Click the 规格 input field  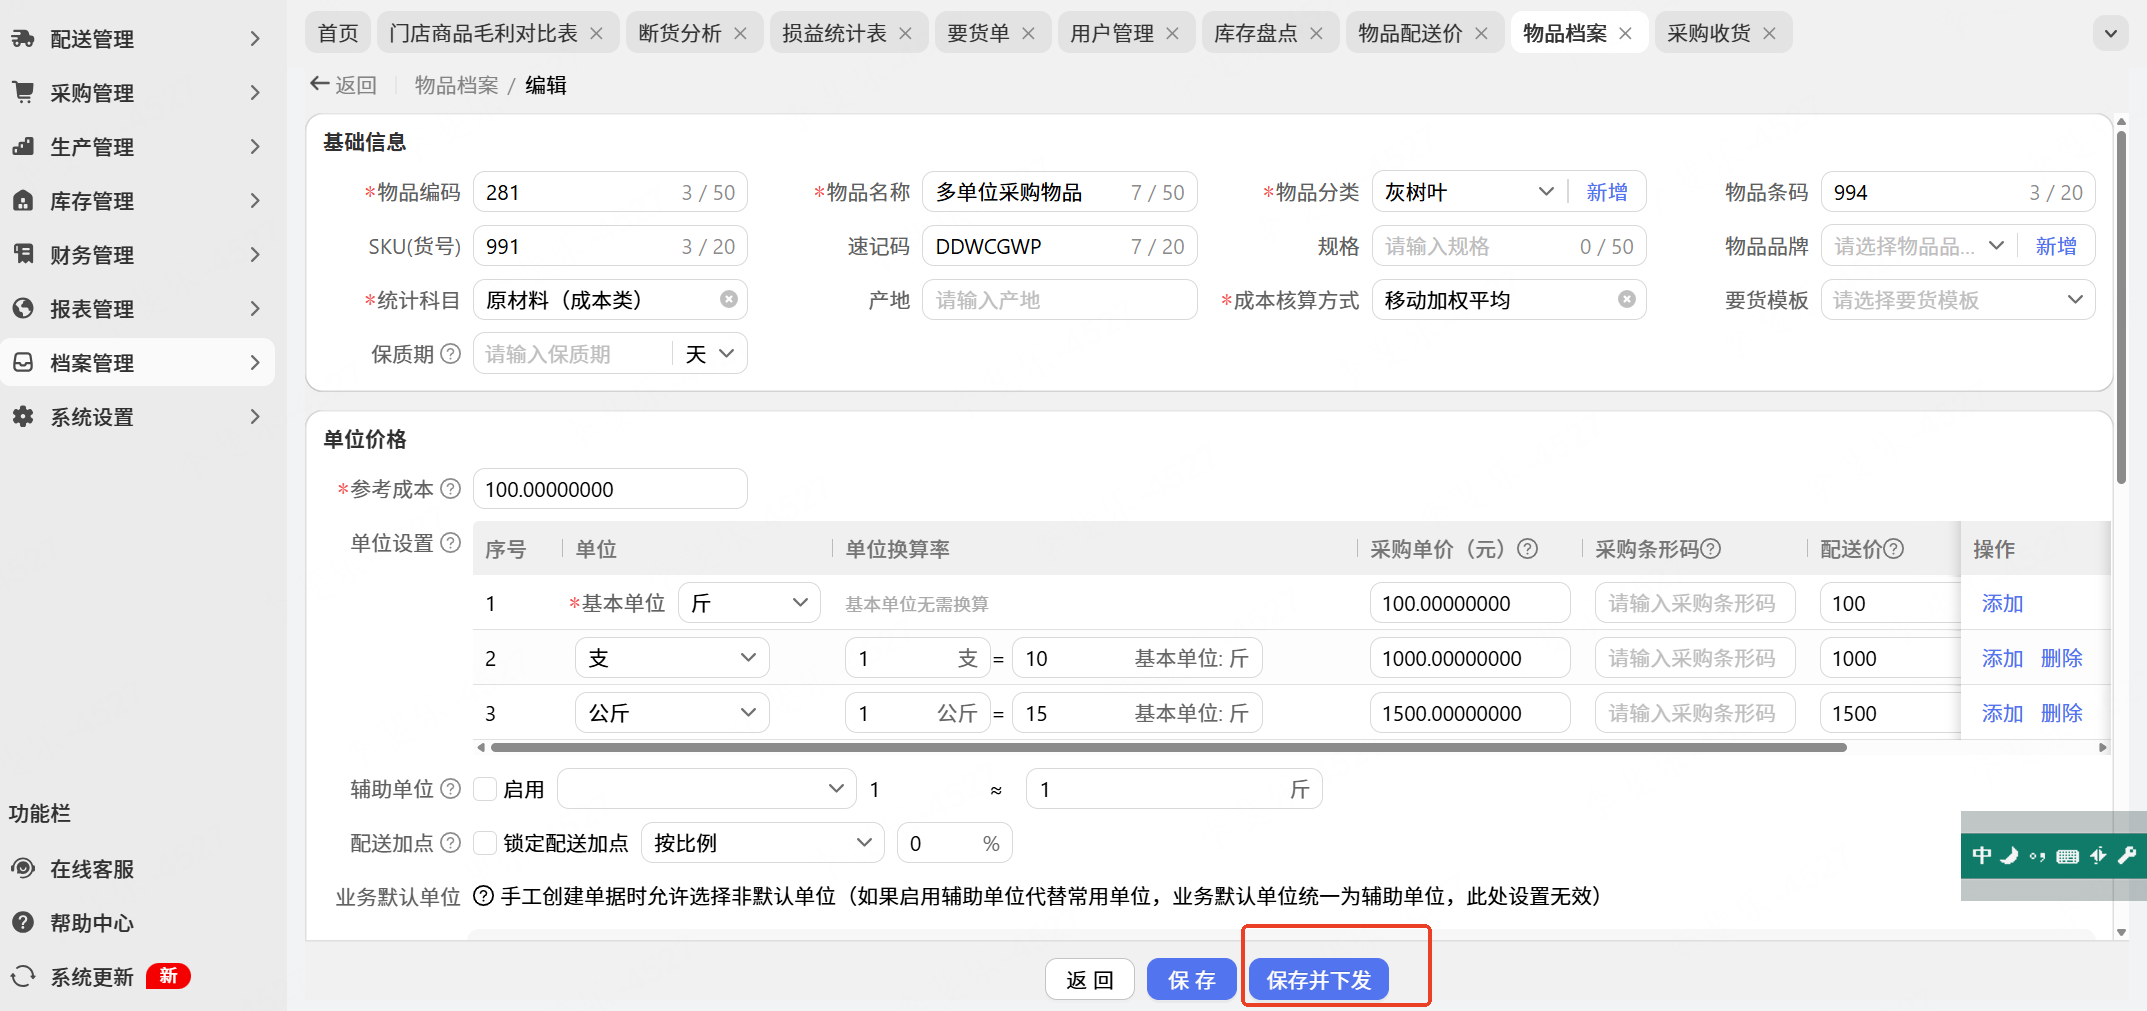pos(1509,246)
